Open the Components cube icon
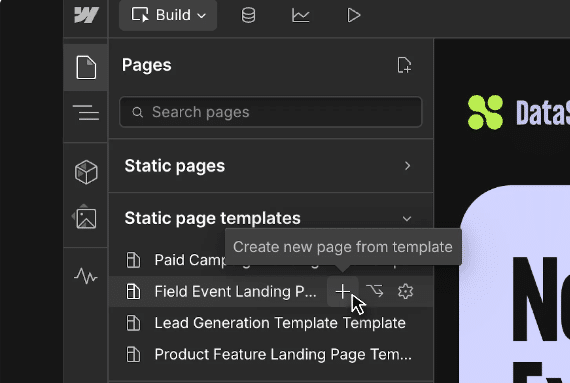Image resolution: width=570 pixels, height=383 pixels. pos(86,172)
